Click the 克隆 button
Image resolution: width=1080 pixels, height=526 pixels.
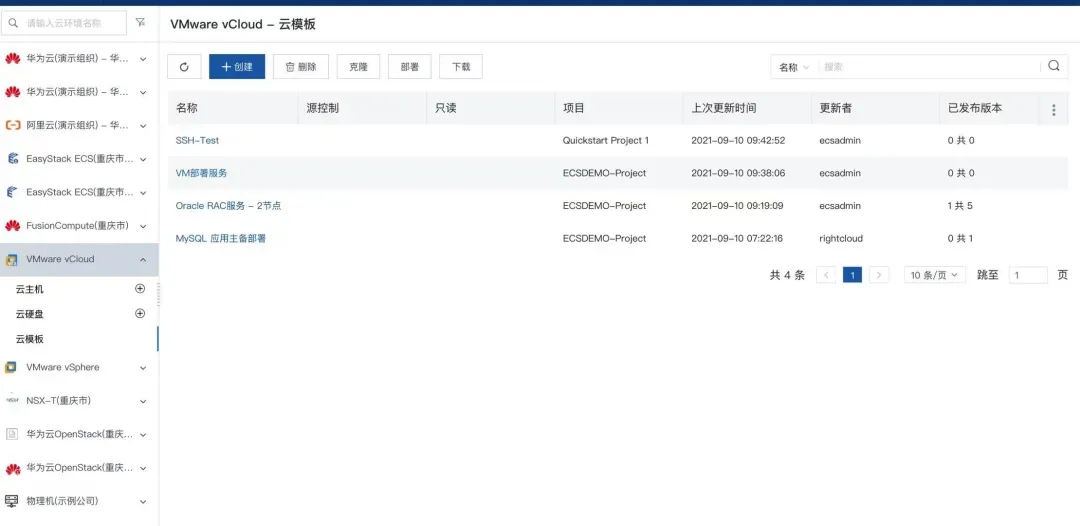click(358, 67)
